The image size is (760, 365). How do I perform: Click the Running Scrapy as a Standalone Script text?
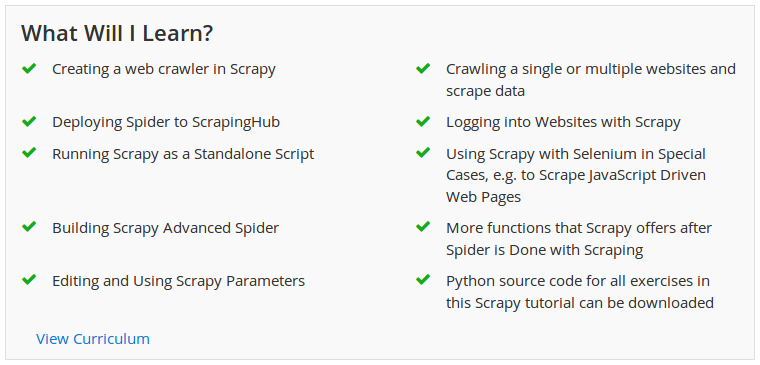point(183,154)
